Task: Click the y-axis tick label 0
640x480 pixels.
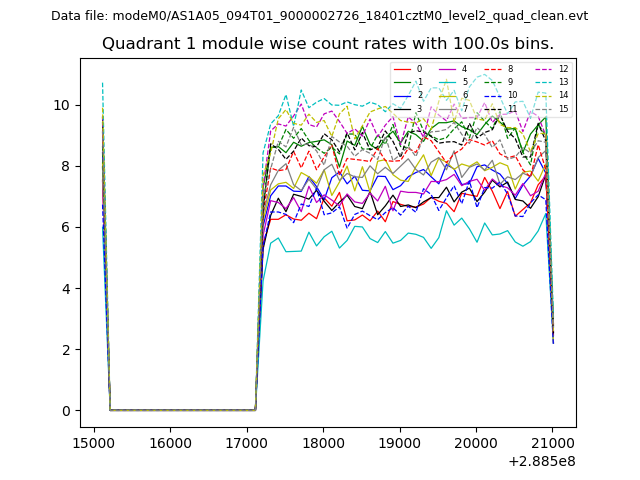Action: pyautogui.click(x=65, y=411)
